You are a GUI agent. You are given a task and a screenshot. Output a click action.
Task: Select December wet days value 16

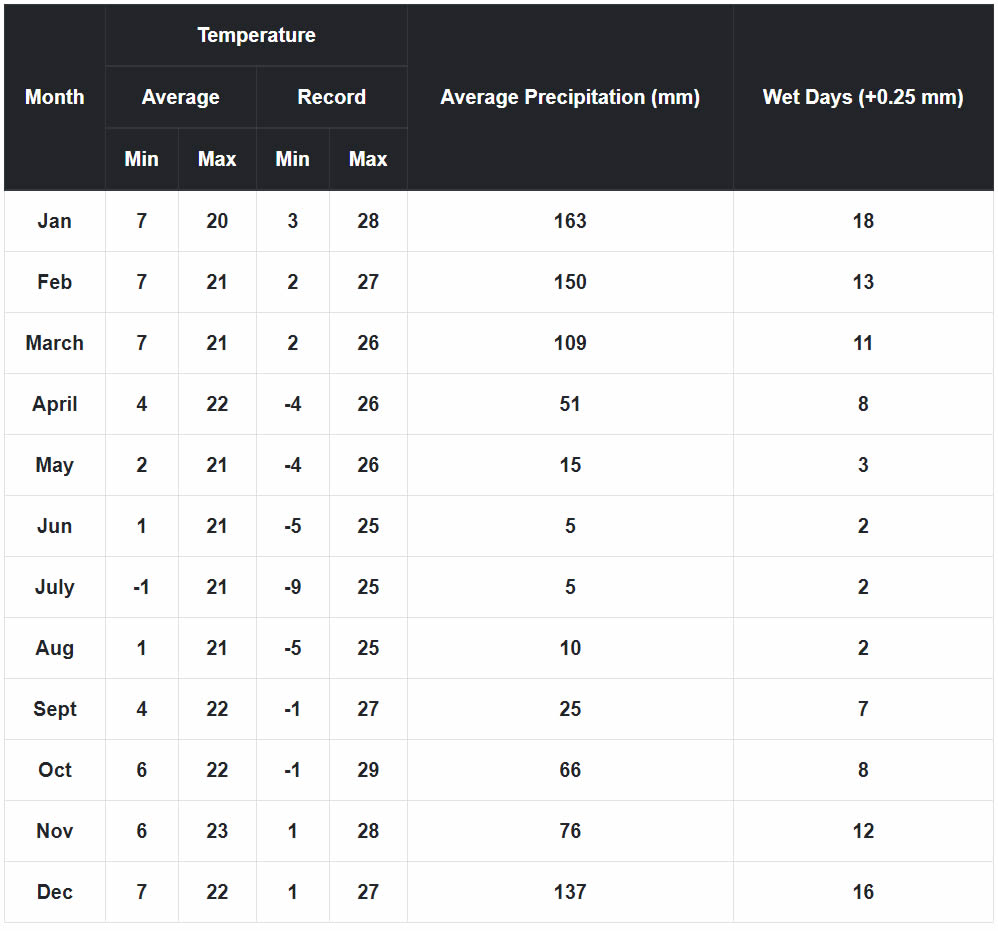click(x=863, y=892)
